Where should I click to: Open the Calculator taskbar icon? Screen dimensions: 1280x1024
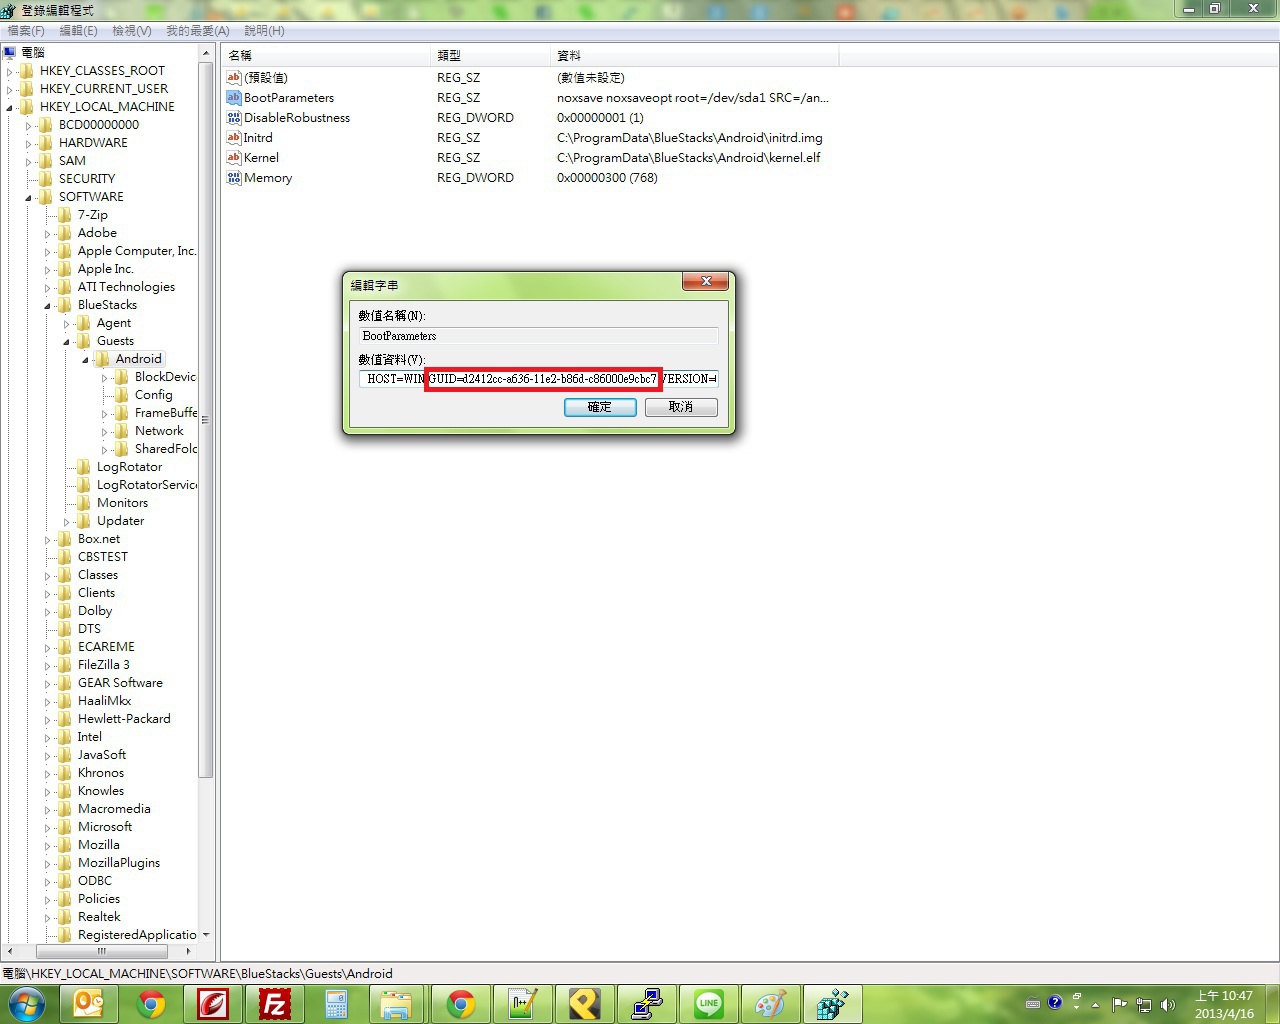coord(336,1004)
